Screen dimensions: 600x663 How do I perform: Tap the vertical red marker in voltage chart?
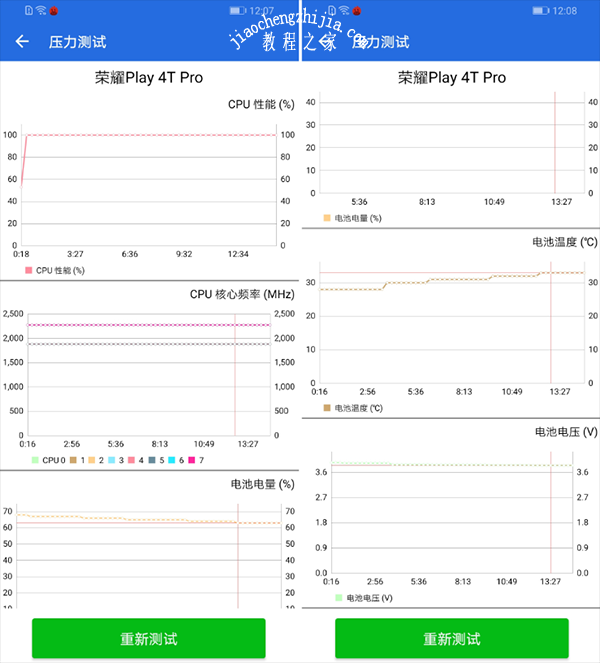pos(551,512)
